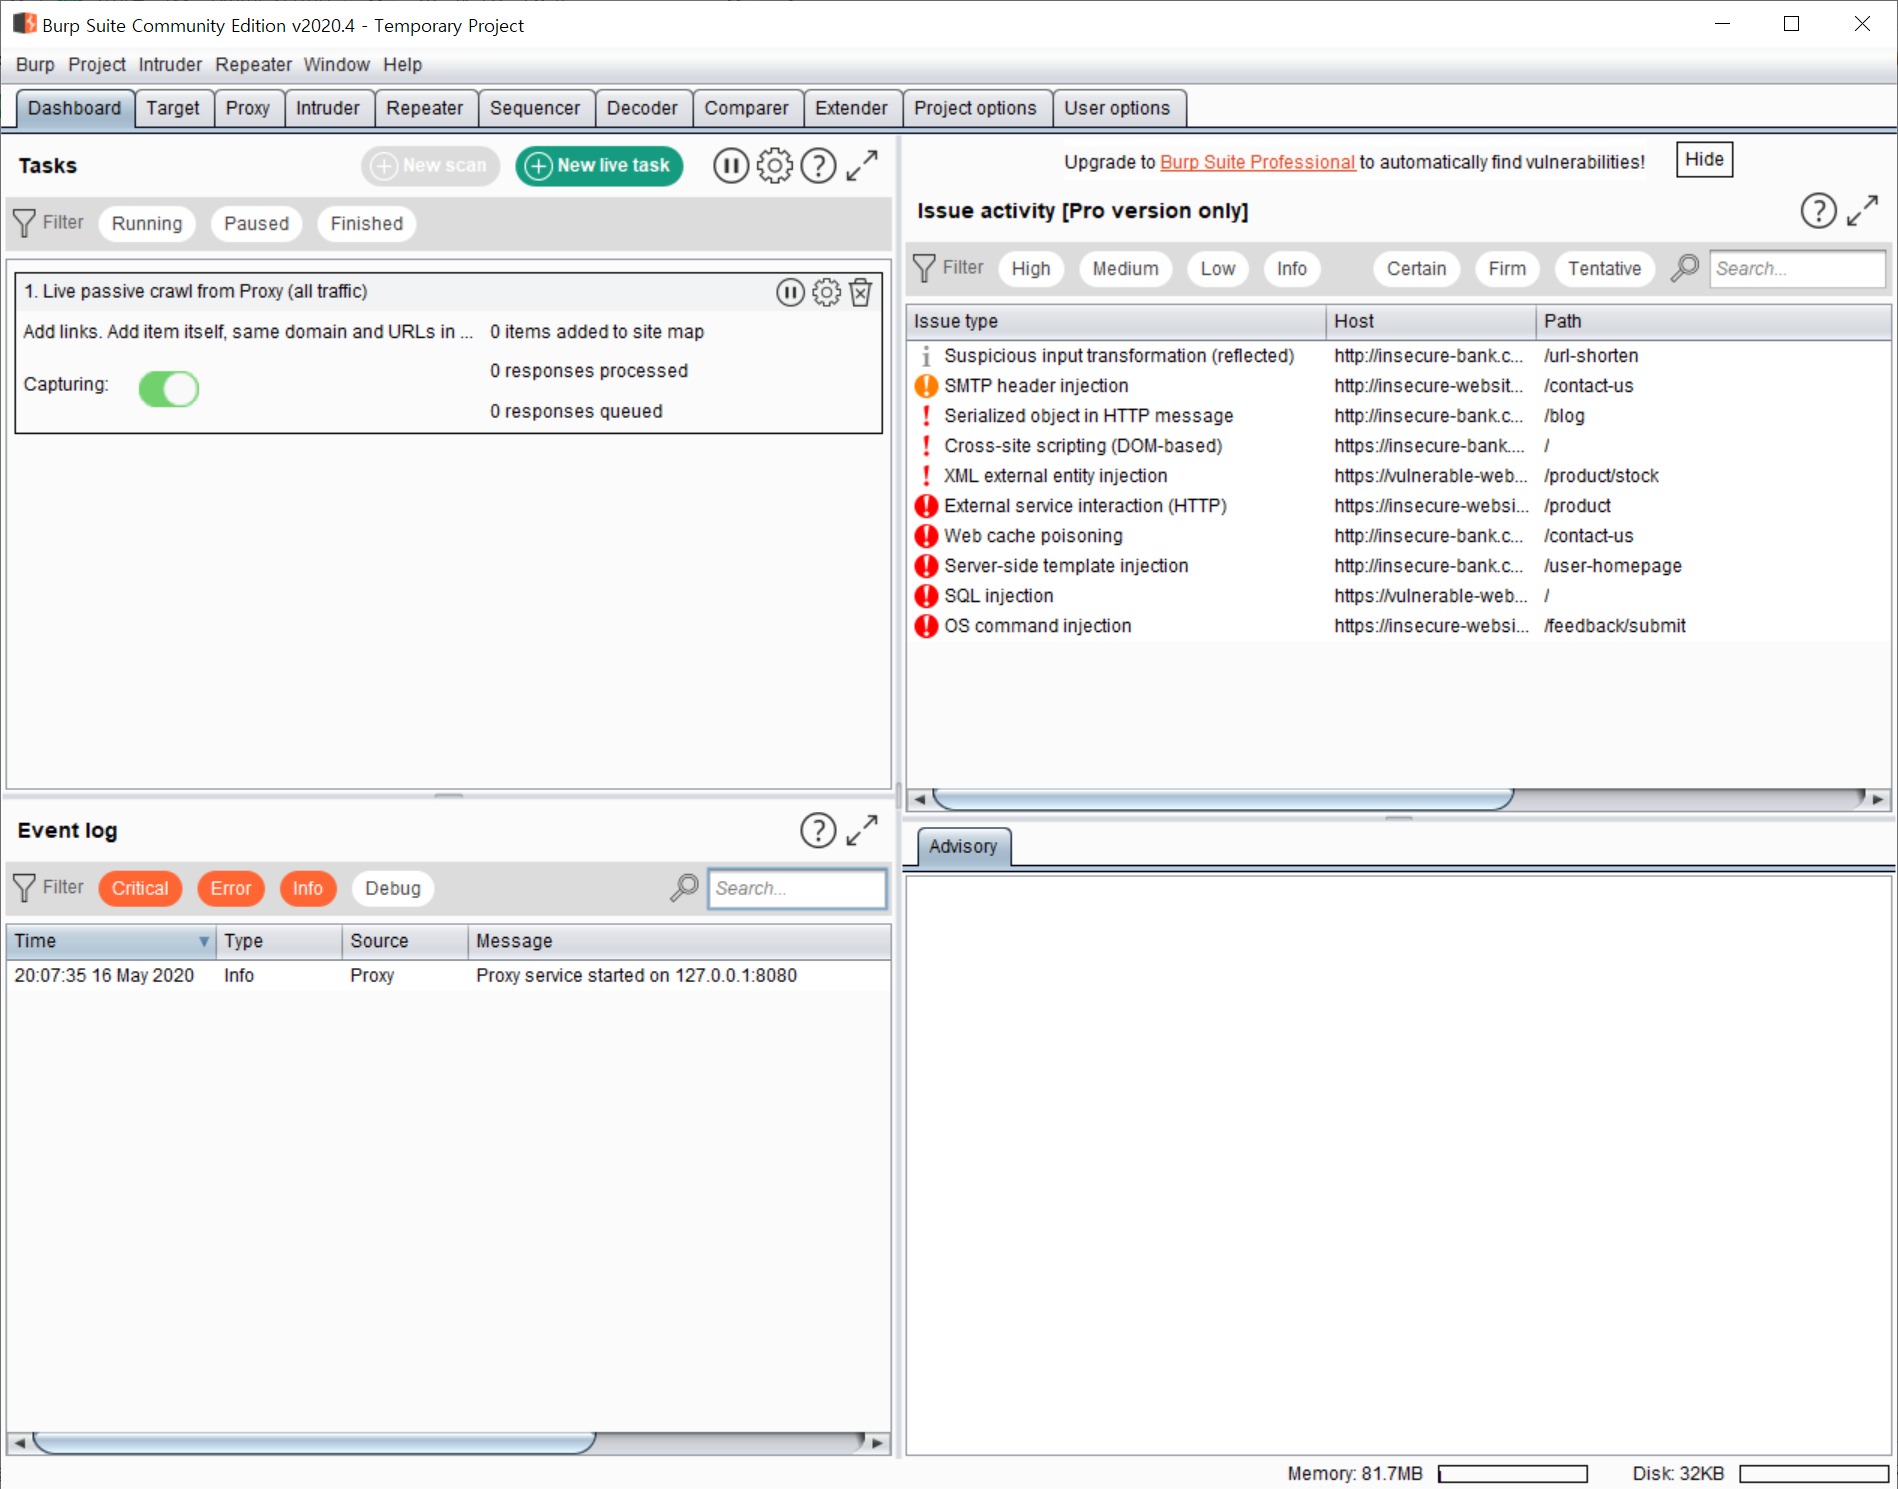Click the Event log filter funnel icon
This screenshot has width=1898, height=1489.
click(x=24, y=888)
